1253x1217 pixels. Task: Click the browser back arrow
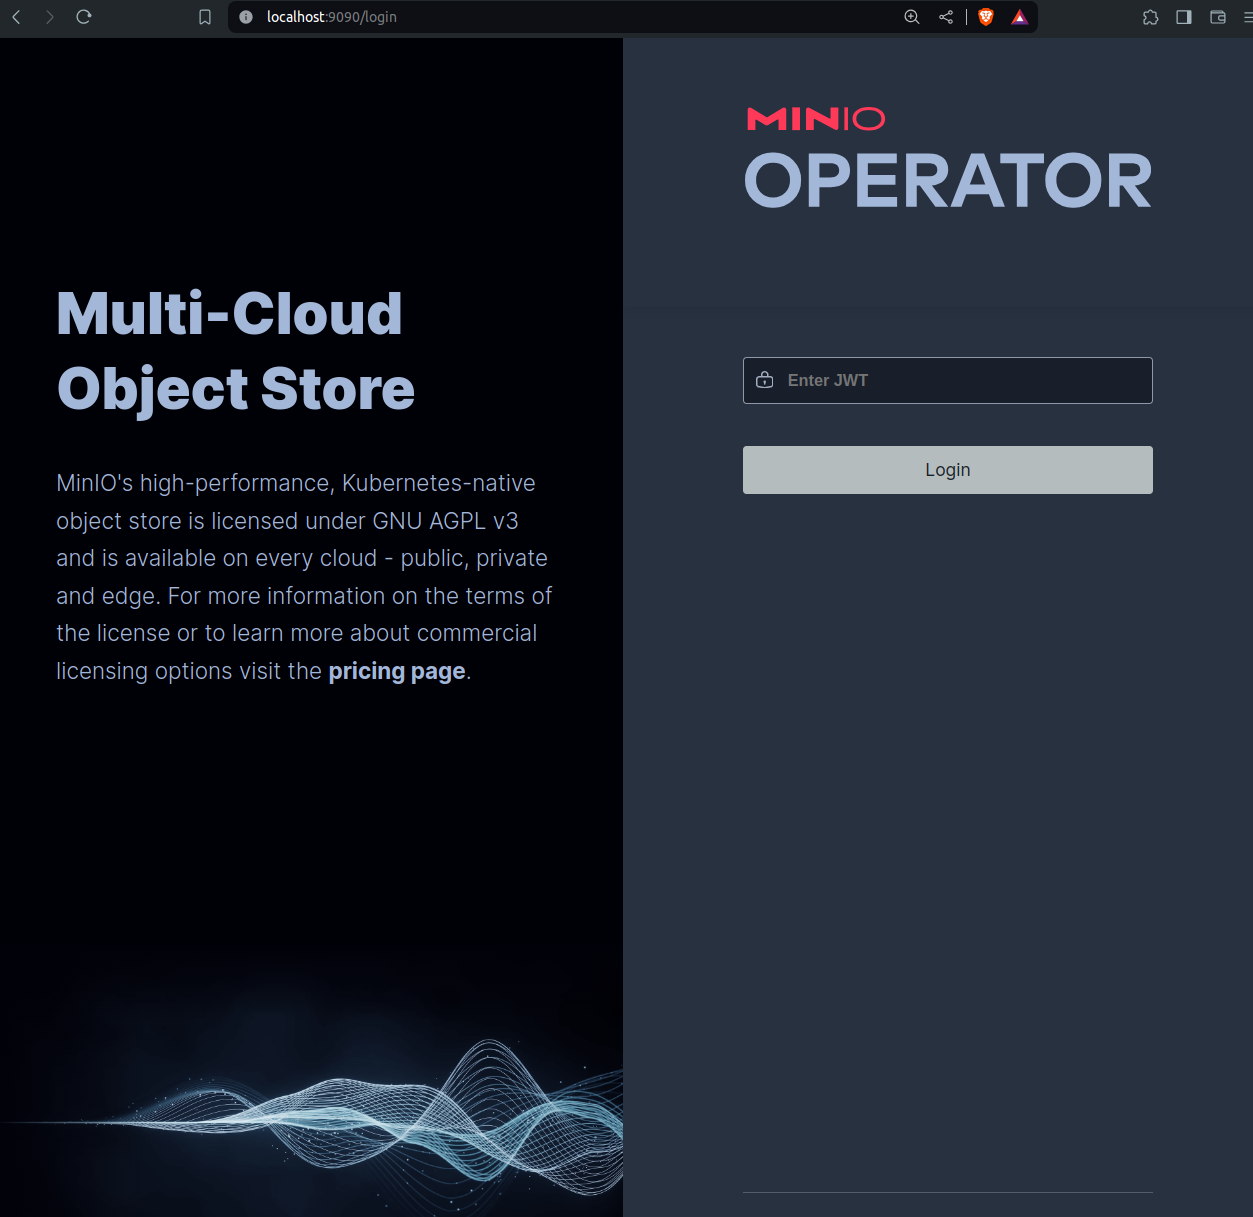click(x=16, y=17)
